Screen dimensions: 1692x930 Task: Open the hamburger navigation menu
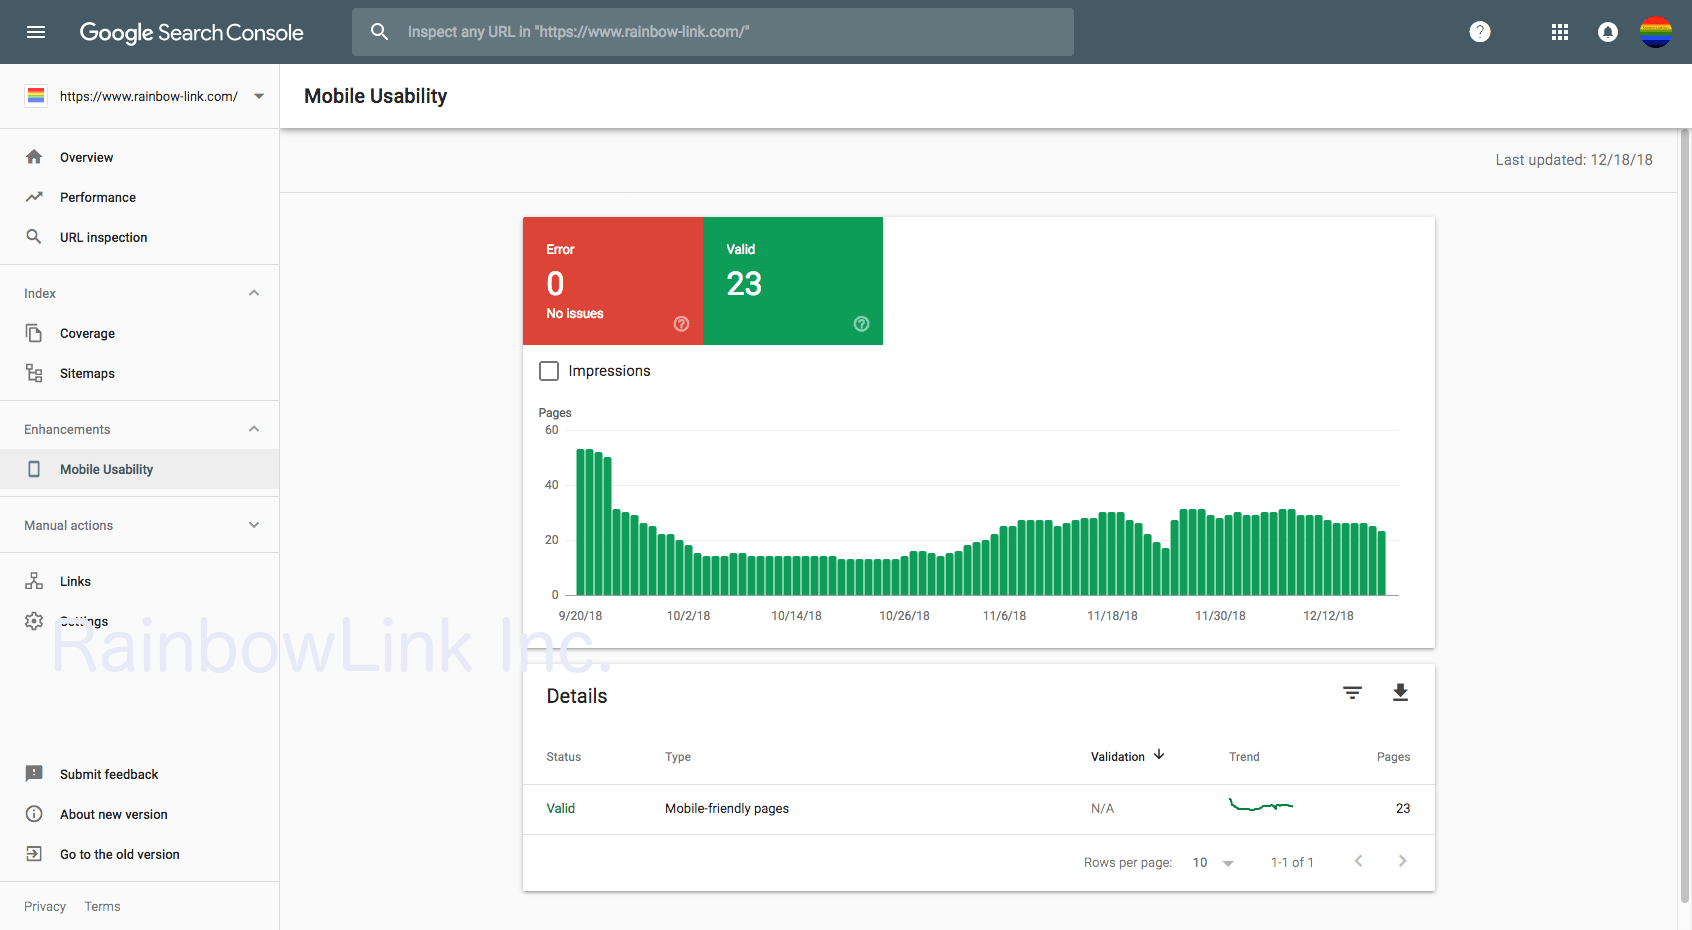(x=36, y=32)
